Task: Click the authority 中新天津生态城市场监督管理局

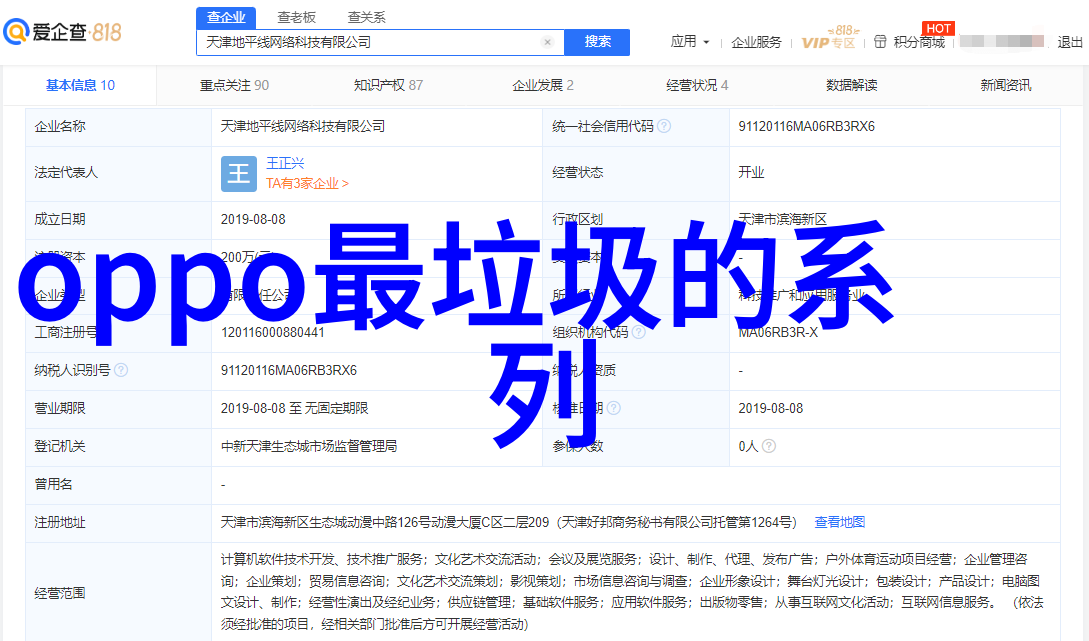Action: [309, 447]
